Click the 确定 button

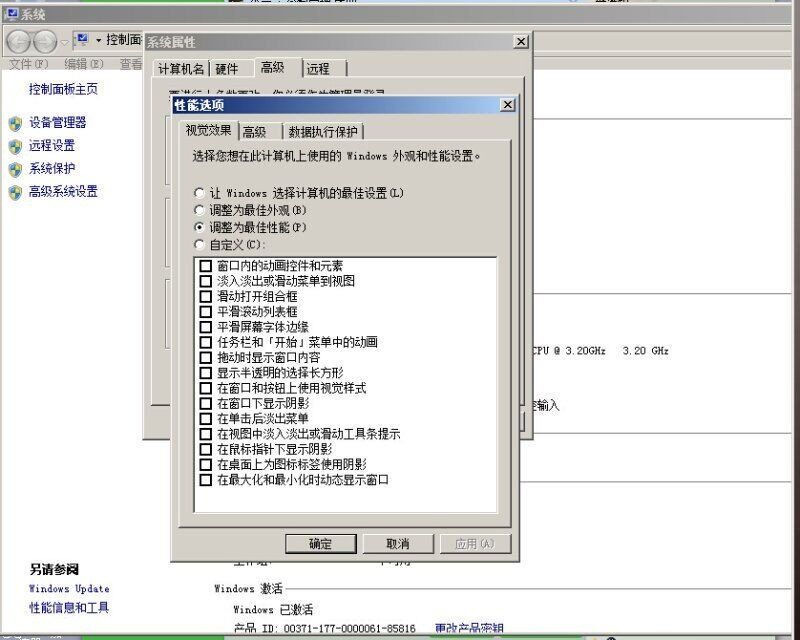coord(320,544)
